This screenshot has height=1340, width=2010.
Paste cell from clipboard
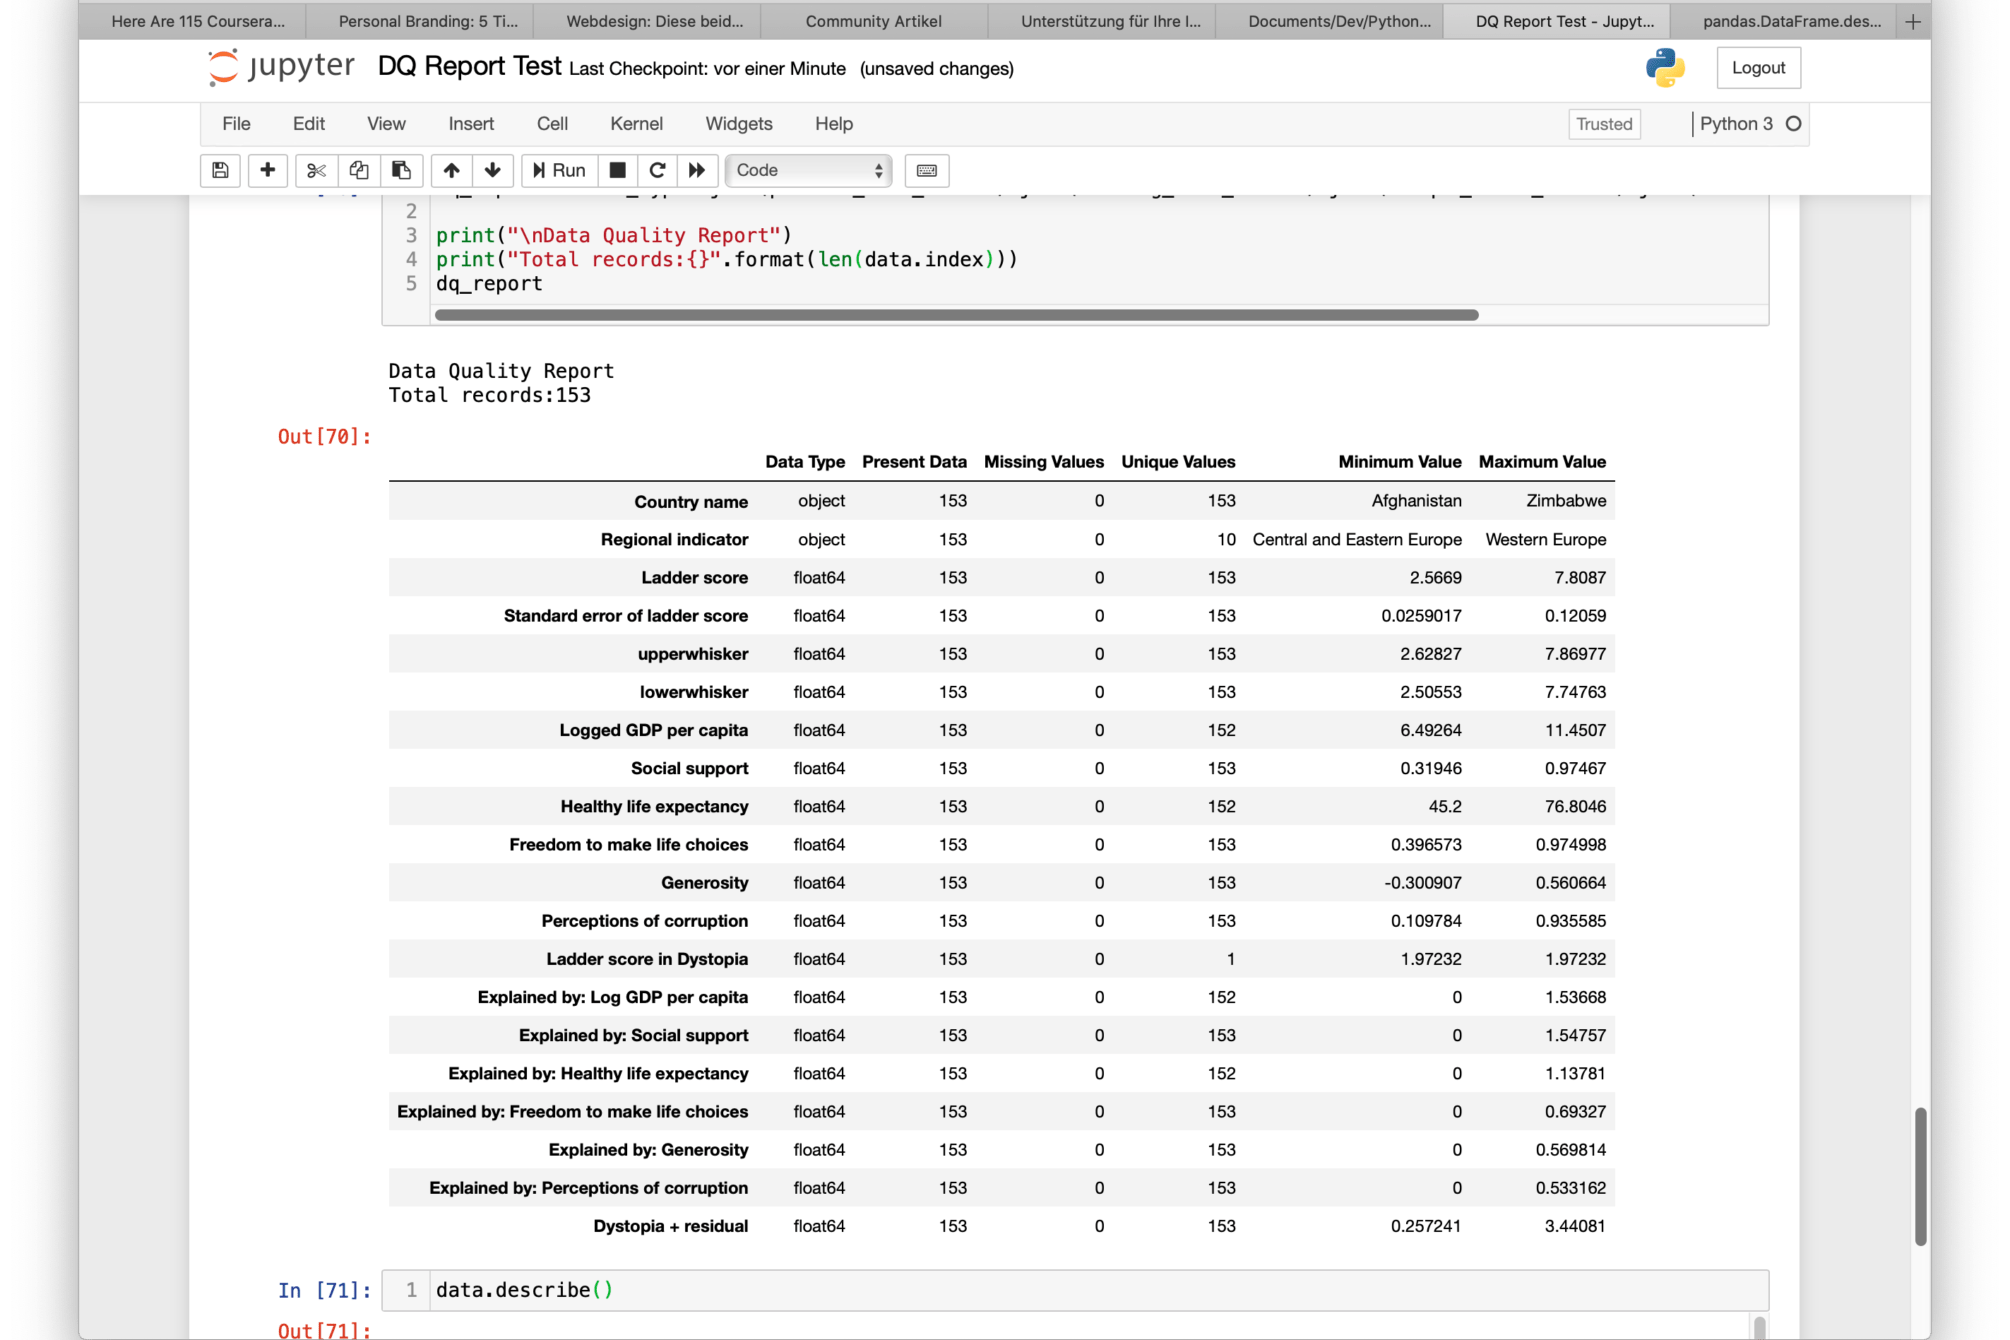click(x=401, y=170)
